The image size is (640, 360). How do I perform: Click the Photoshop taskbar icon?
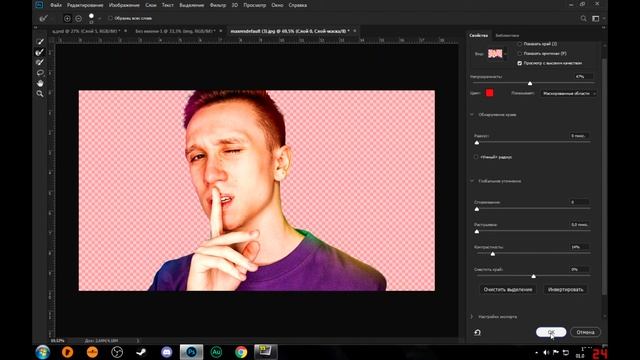pos(191,352)
